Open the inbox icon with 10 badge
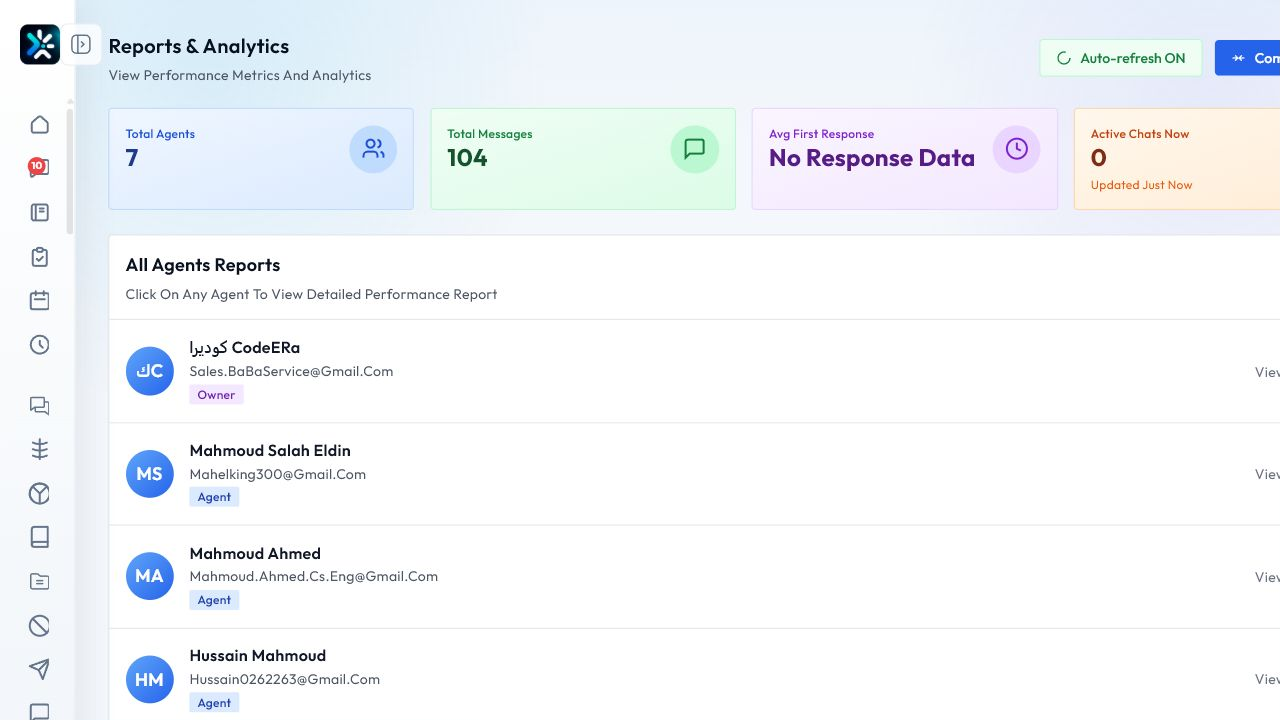The height and width of the screenshot is (720, 1280). pos(39,168)
